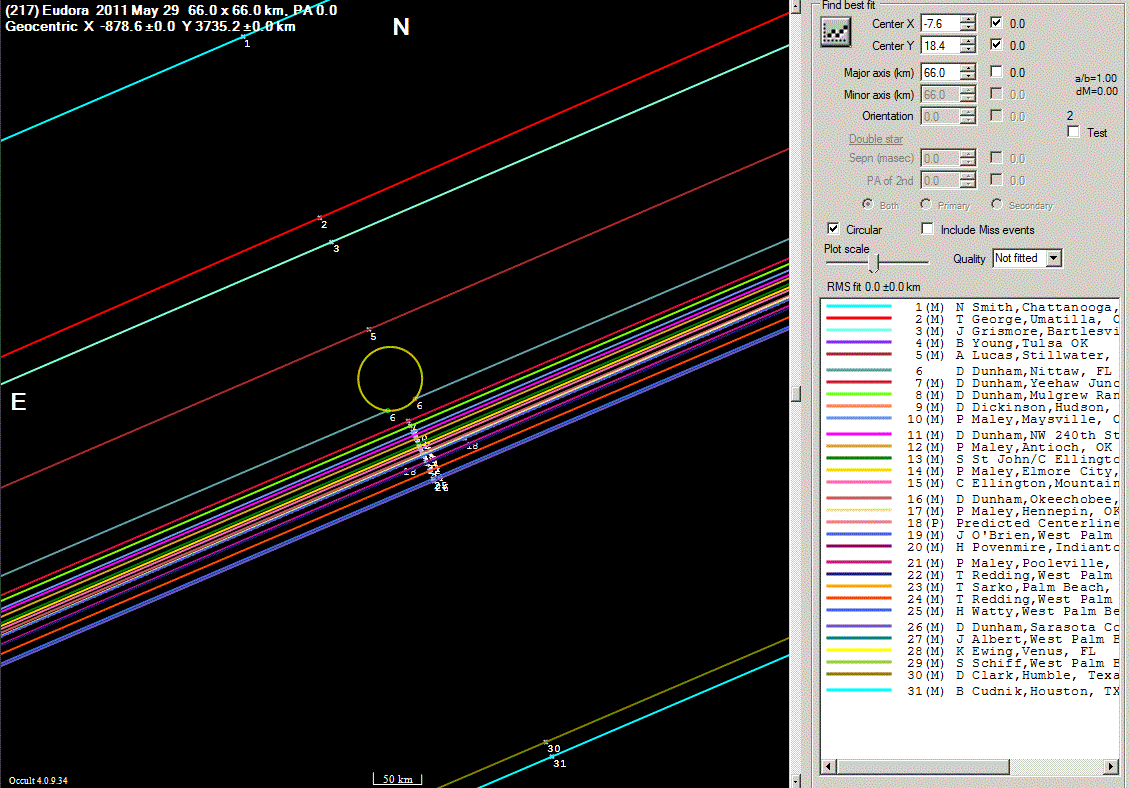Click left arrow of the observer list scrollbar
This screenshot has height=788, width=1129.
click(829, 766)
